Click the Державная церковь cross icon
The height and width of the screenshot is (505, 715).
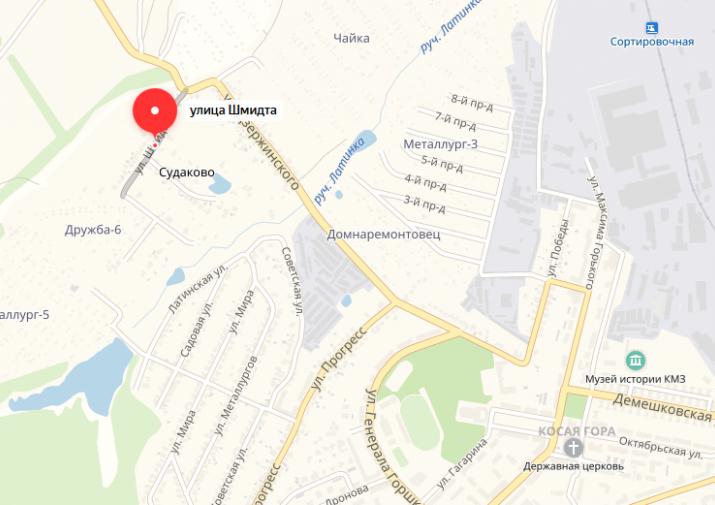point(573,448)
